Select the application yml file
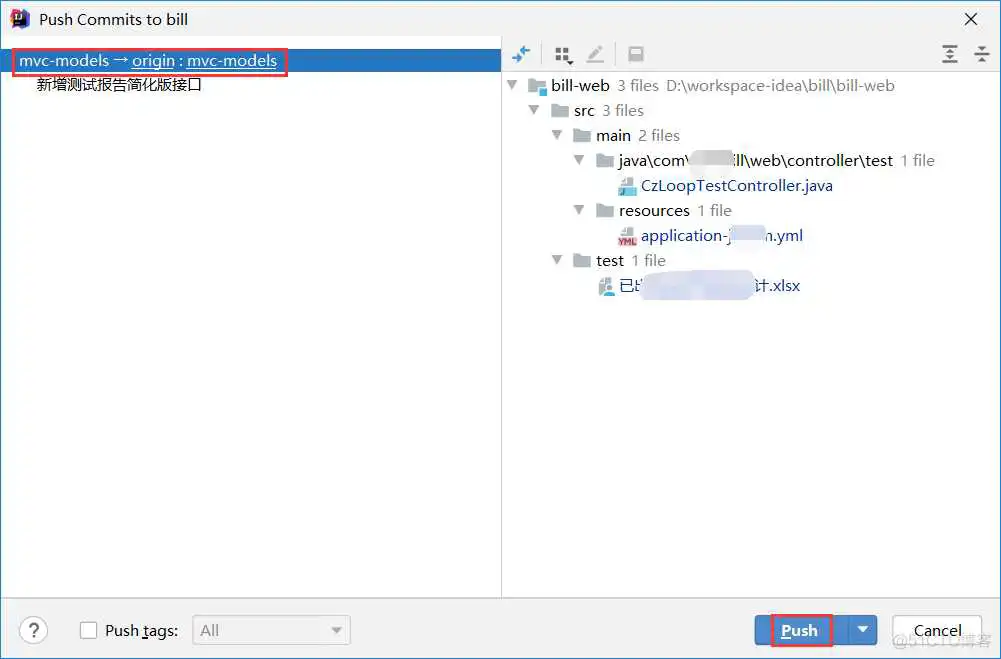 click(721, 236)
